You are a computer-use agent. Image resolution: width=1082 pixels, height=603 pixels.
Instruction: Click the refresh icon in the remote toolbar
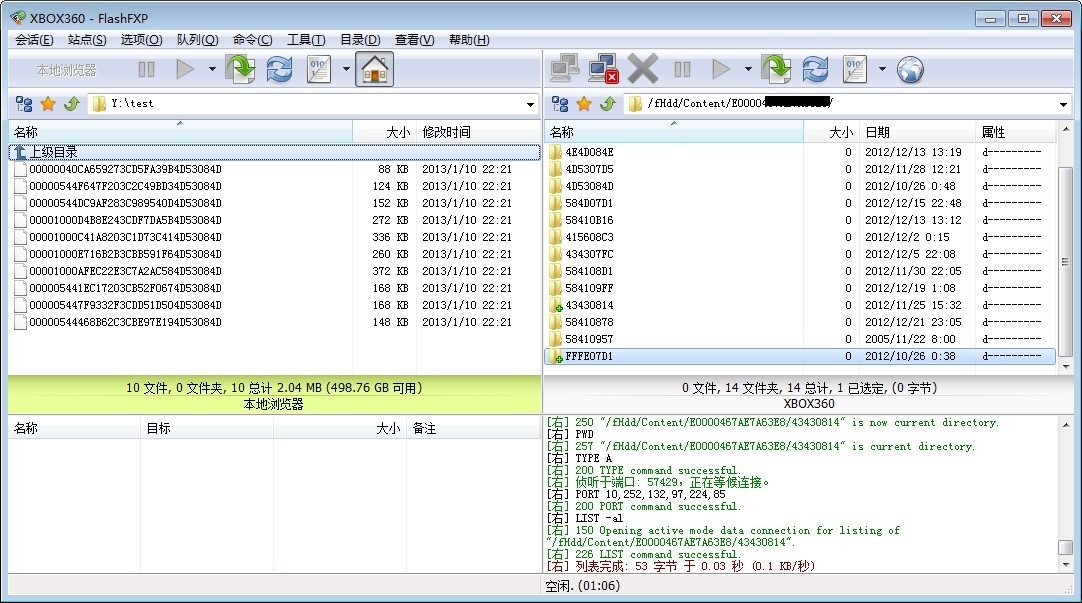tap(815, 69)
